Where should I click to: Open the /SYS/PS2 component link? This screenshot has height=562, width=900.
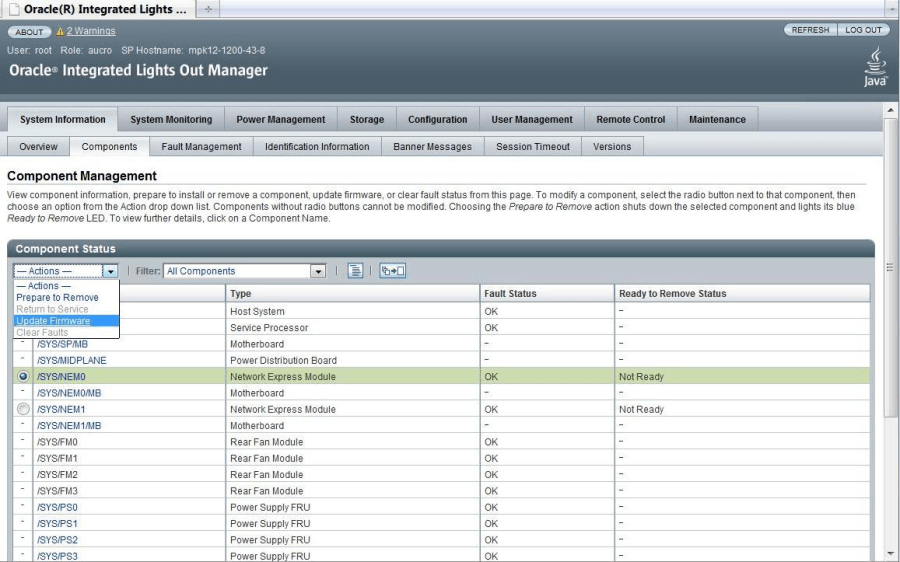pos(57,540)
